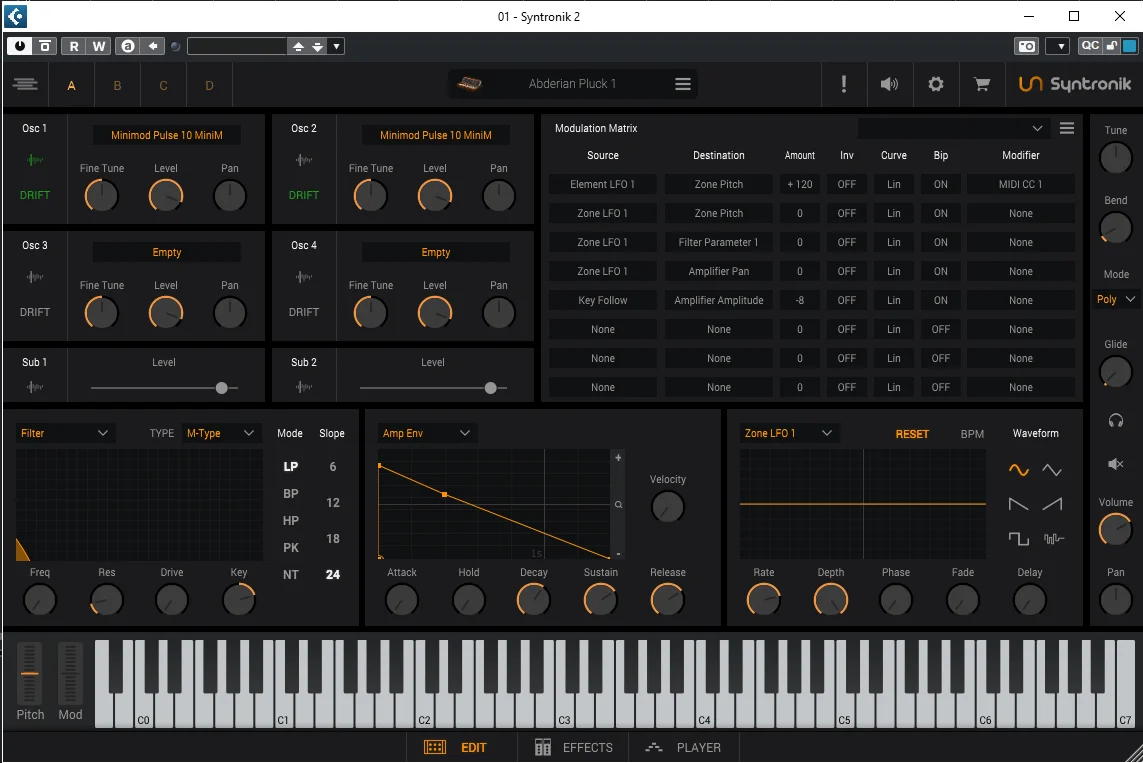Viewport: 1143px width, 763px height.
Task: Select the triangle LFO waveform
Action: click(1052, 470)
